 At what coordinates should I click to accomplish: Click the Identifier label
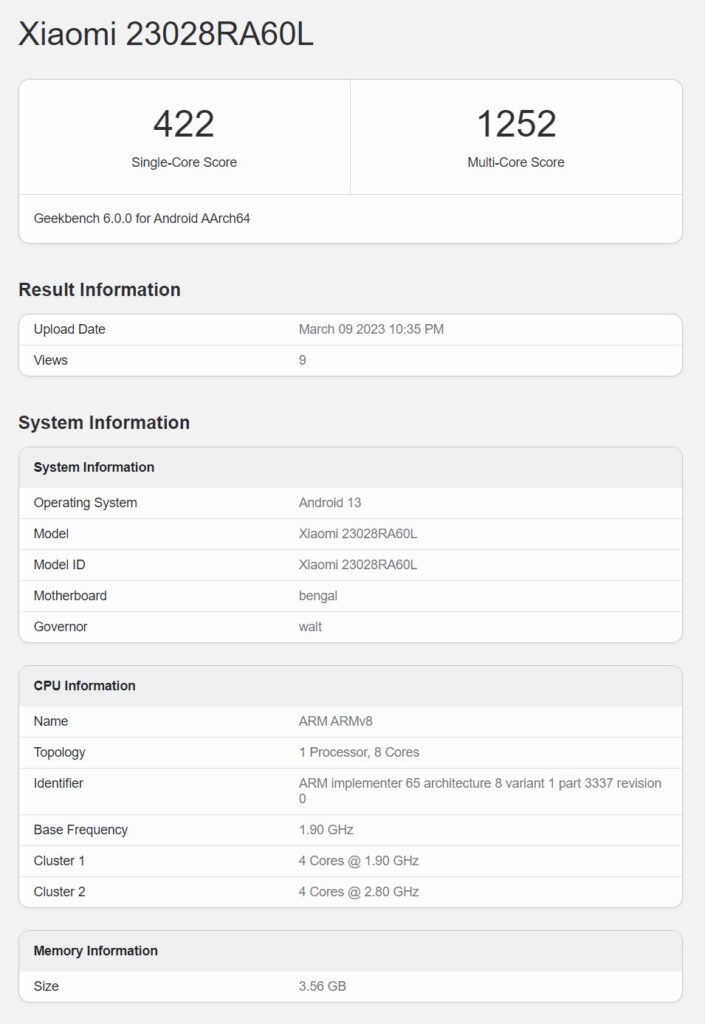coord(58,783)
